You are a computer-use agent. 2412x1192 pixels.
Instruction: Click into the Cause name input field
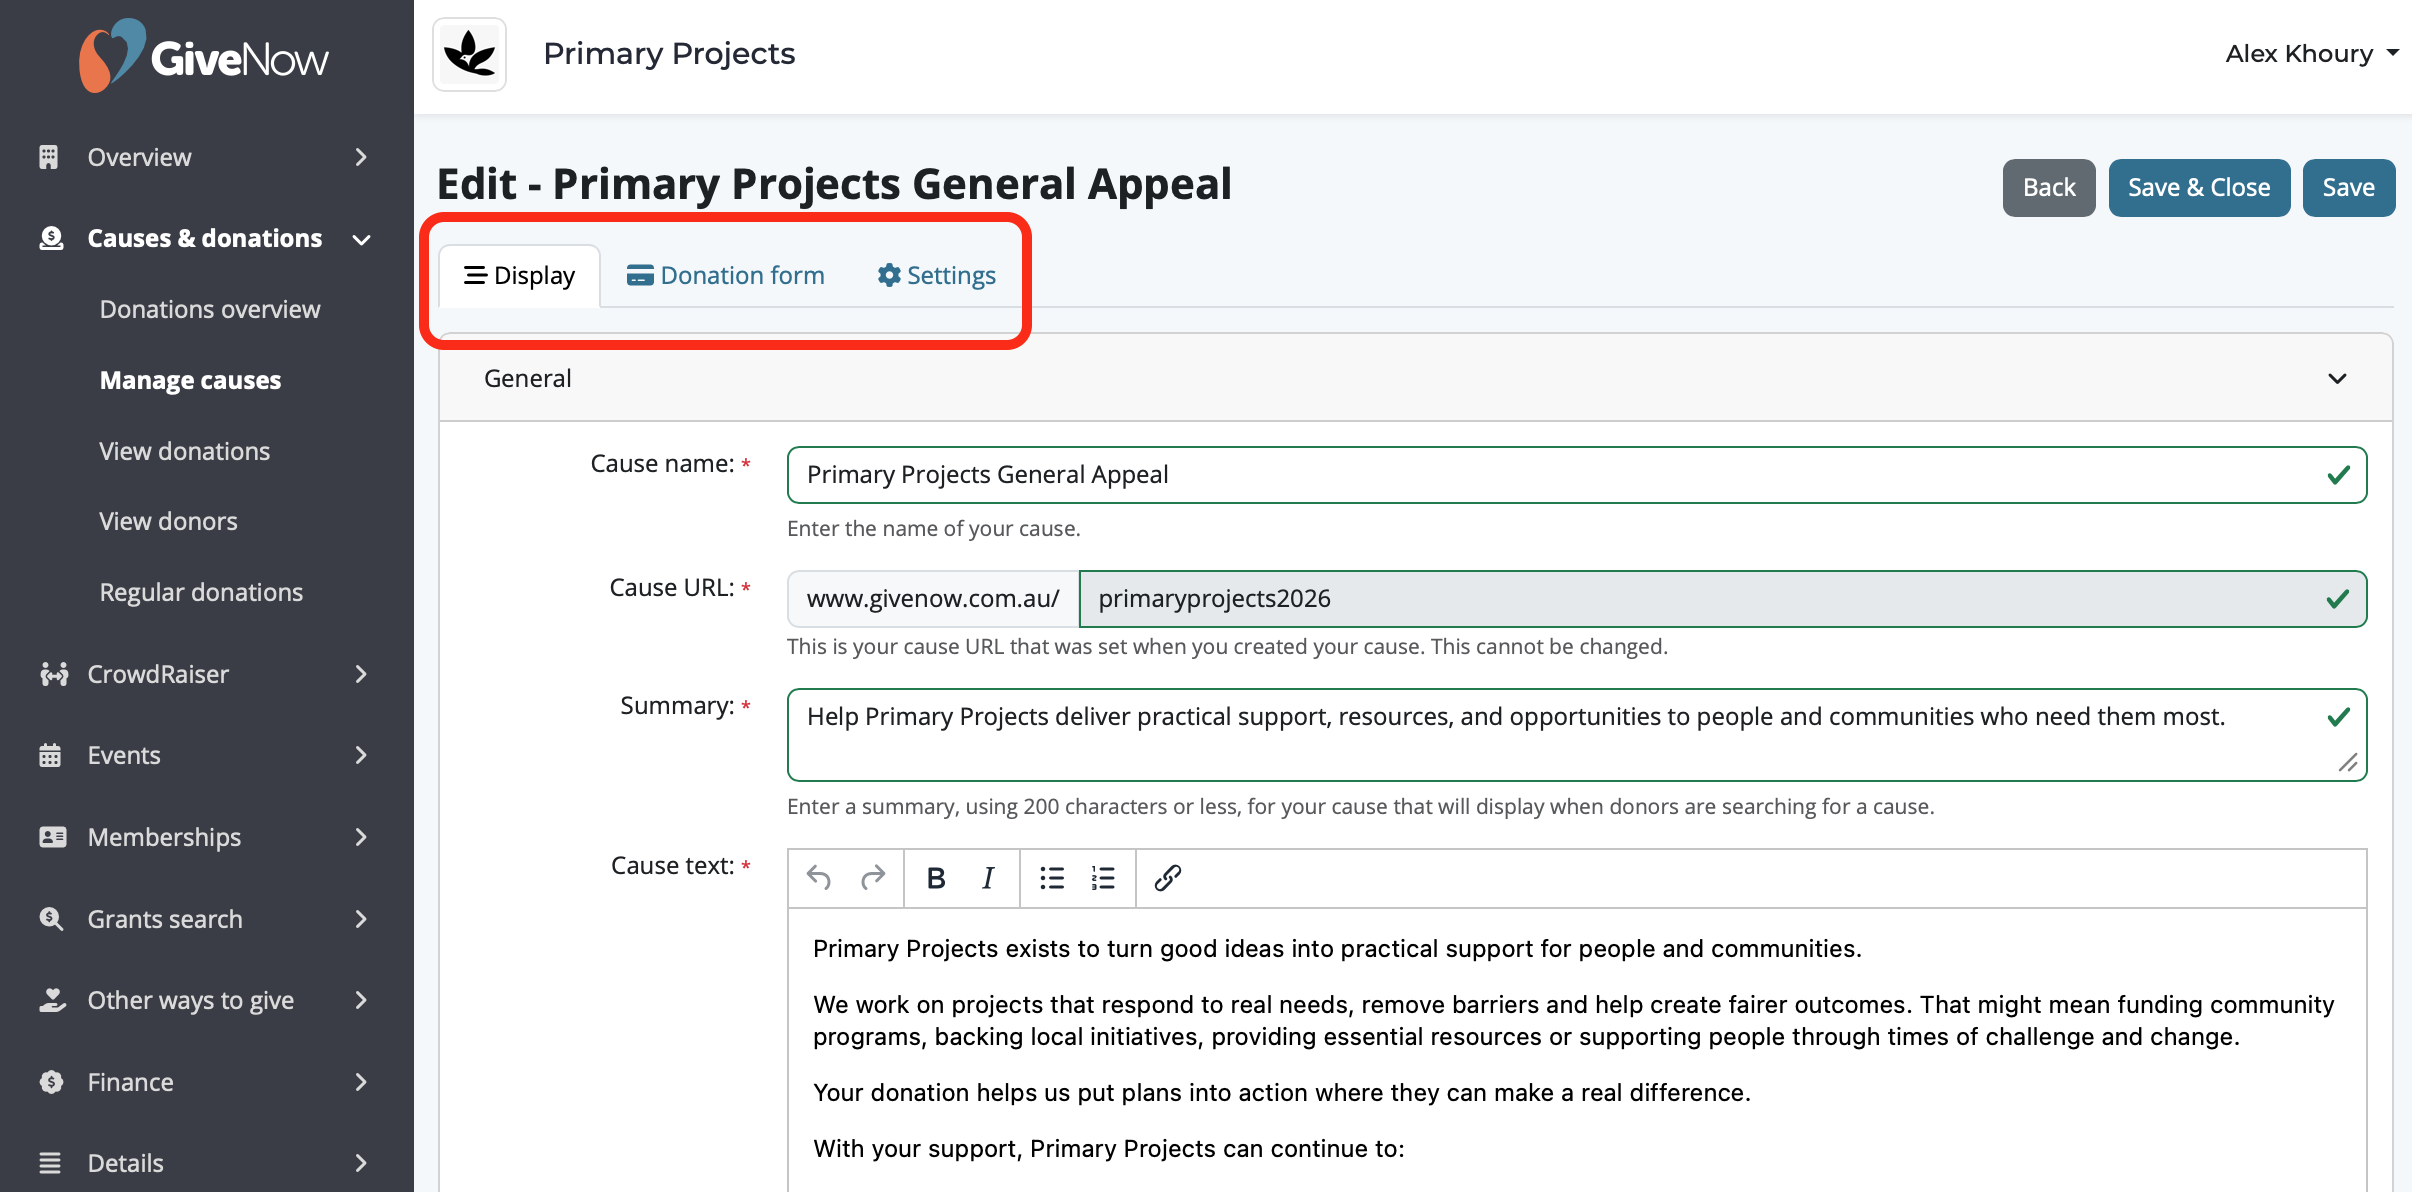pos(1577,475)
